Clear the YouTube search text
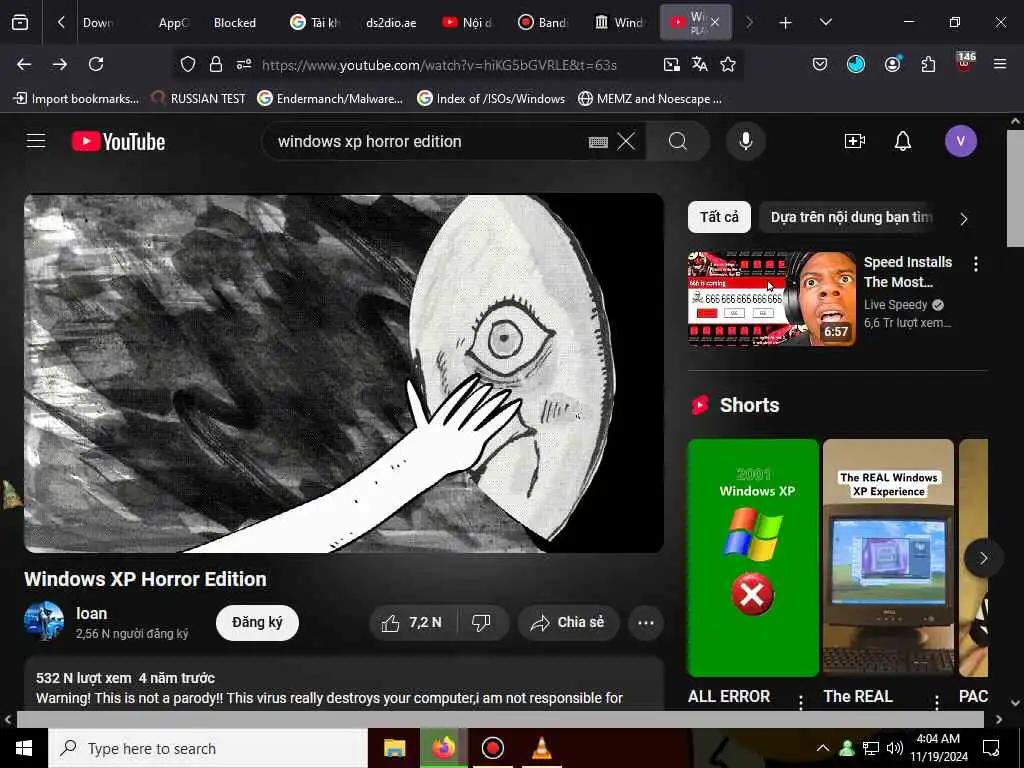Image resolution: width=1024 pixels, height=768 pixels. click(626, 141)
